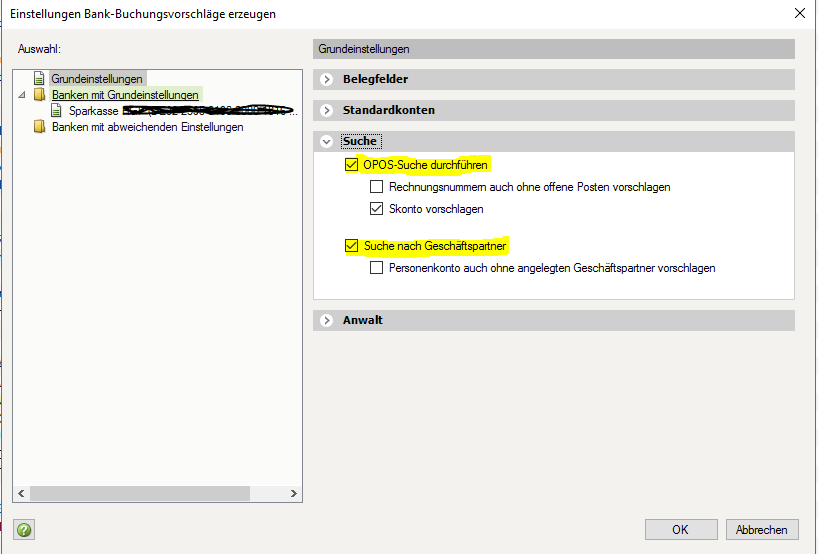Click the Sparkasse document icon

tap(58, 111)
